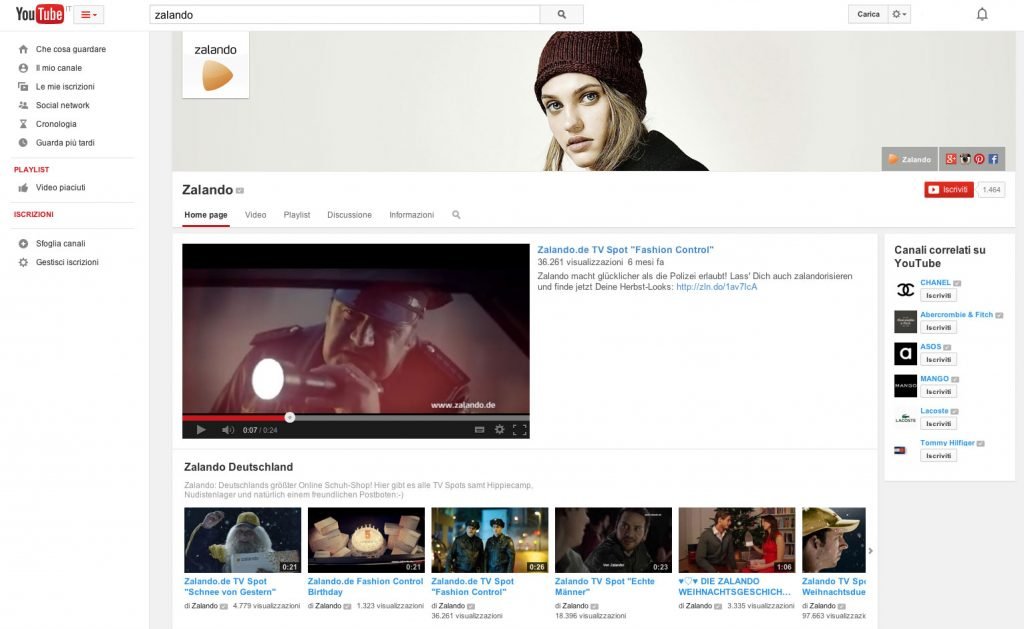Click the Zalando channel avatar logo
Viewport: 1024px width, 629px height.
click(x=216, y=65)
